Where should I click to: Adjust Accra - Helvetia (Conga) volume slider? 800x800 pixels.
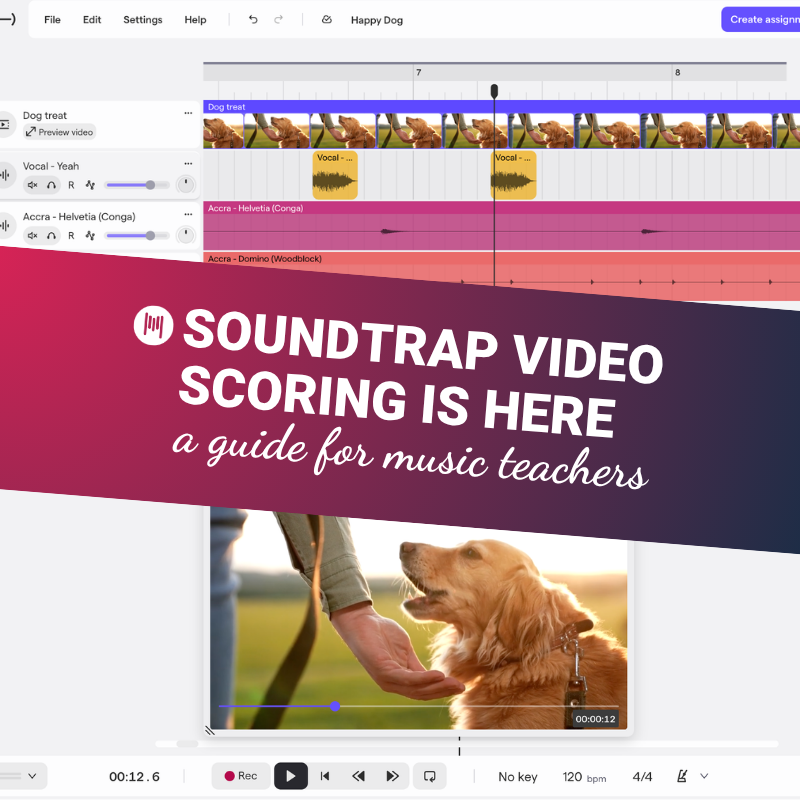click(138, 236)
